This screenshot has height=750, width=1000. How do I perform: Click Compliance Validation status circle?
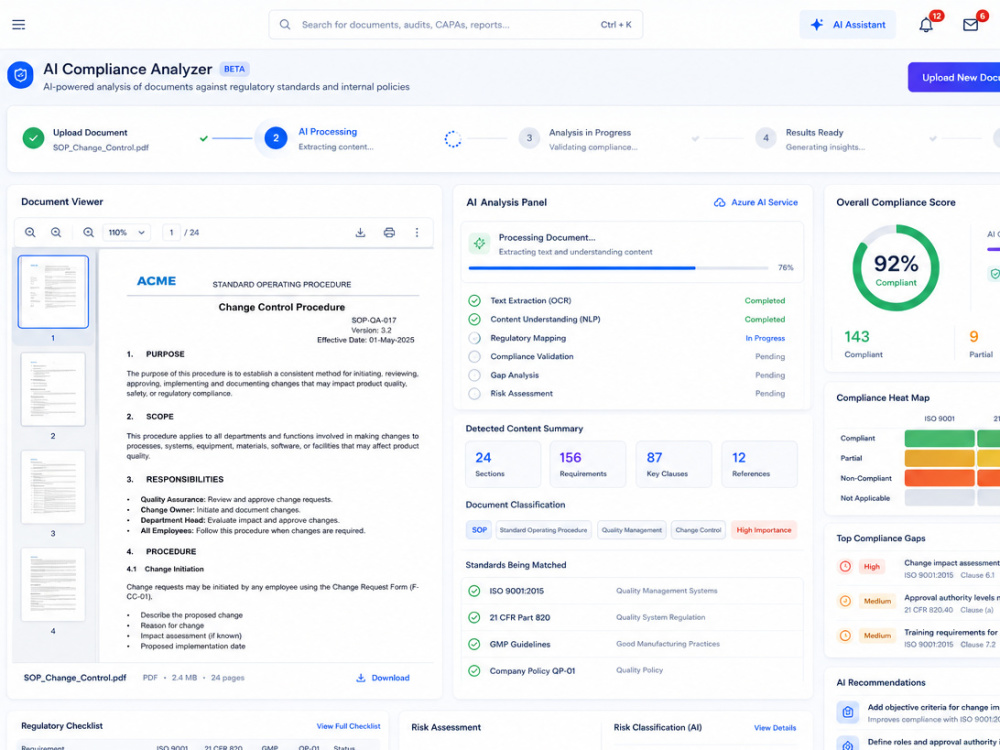point(474,357)
